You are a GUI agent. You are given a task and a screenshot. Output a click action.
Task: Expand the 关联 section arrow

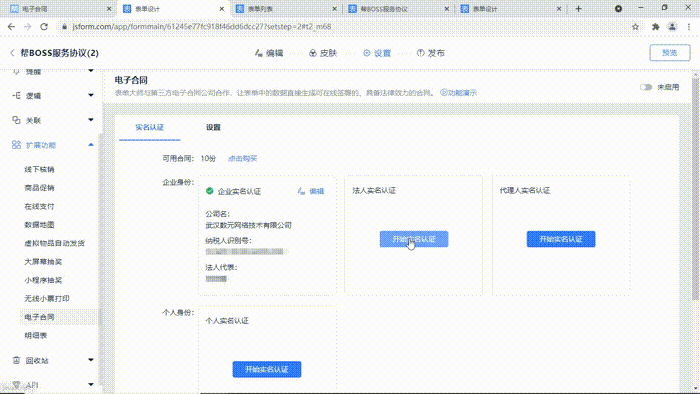click(x=91, y=120)
